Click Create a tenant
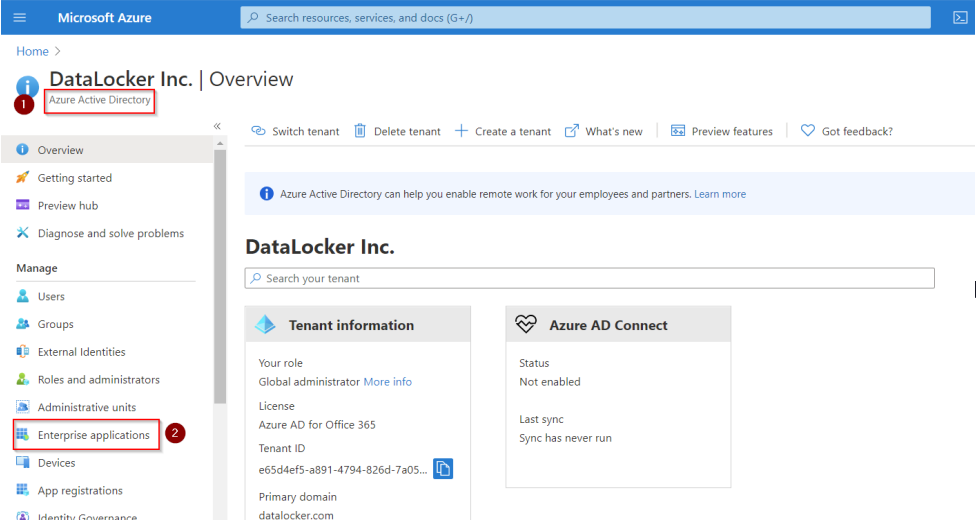 coord(503,131)
